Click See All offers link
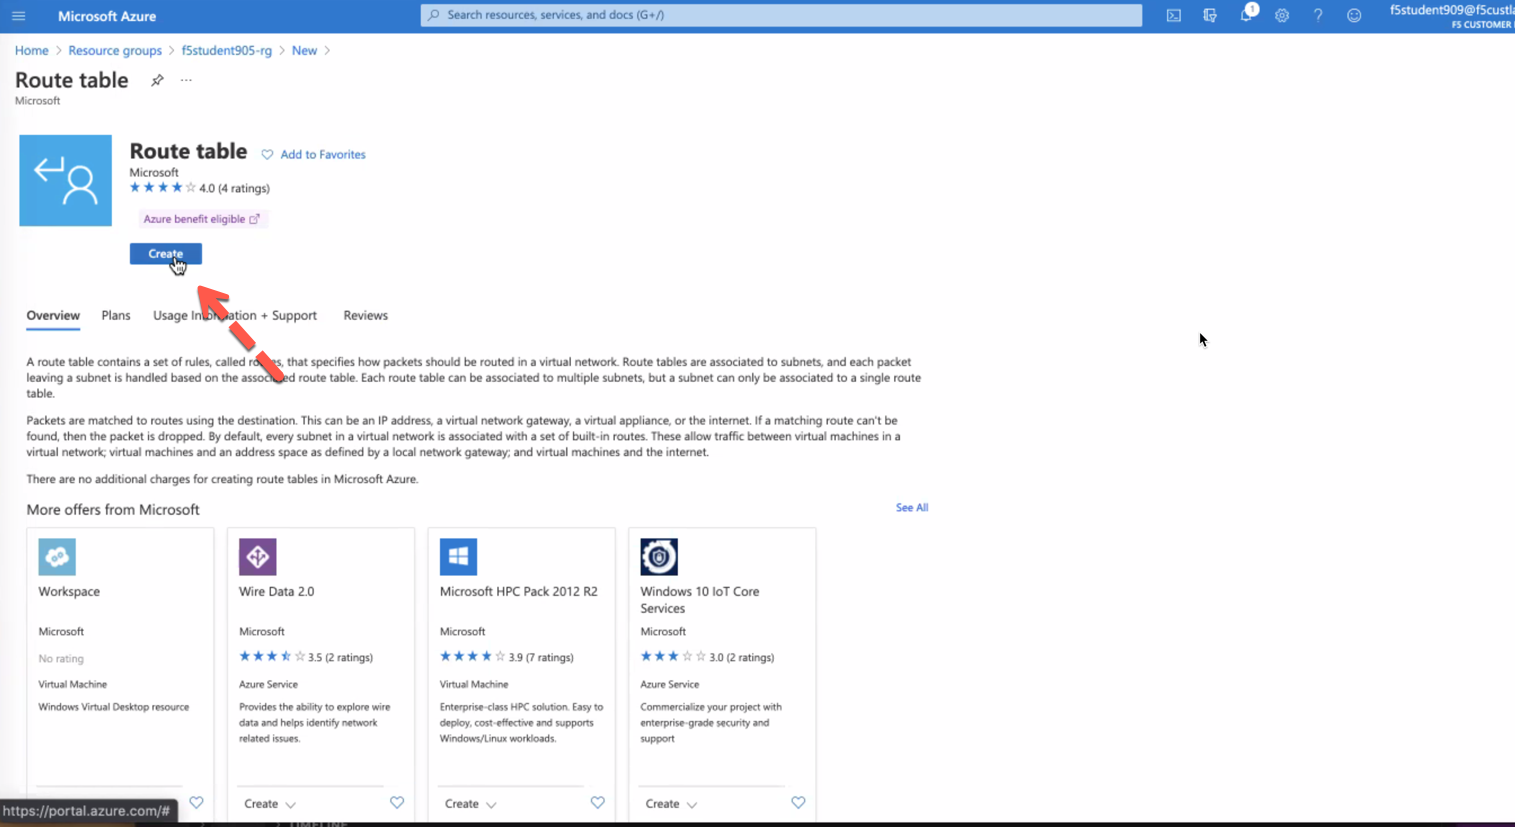 [912, 508]
